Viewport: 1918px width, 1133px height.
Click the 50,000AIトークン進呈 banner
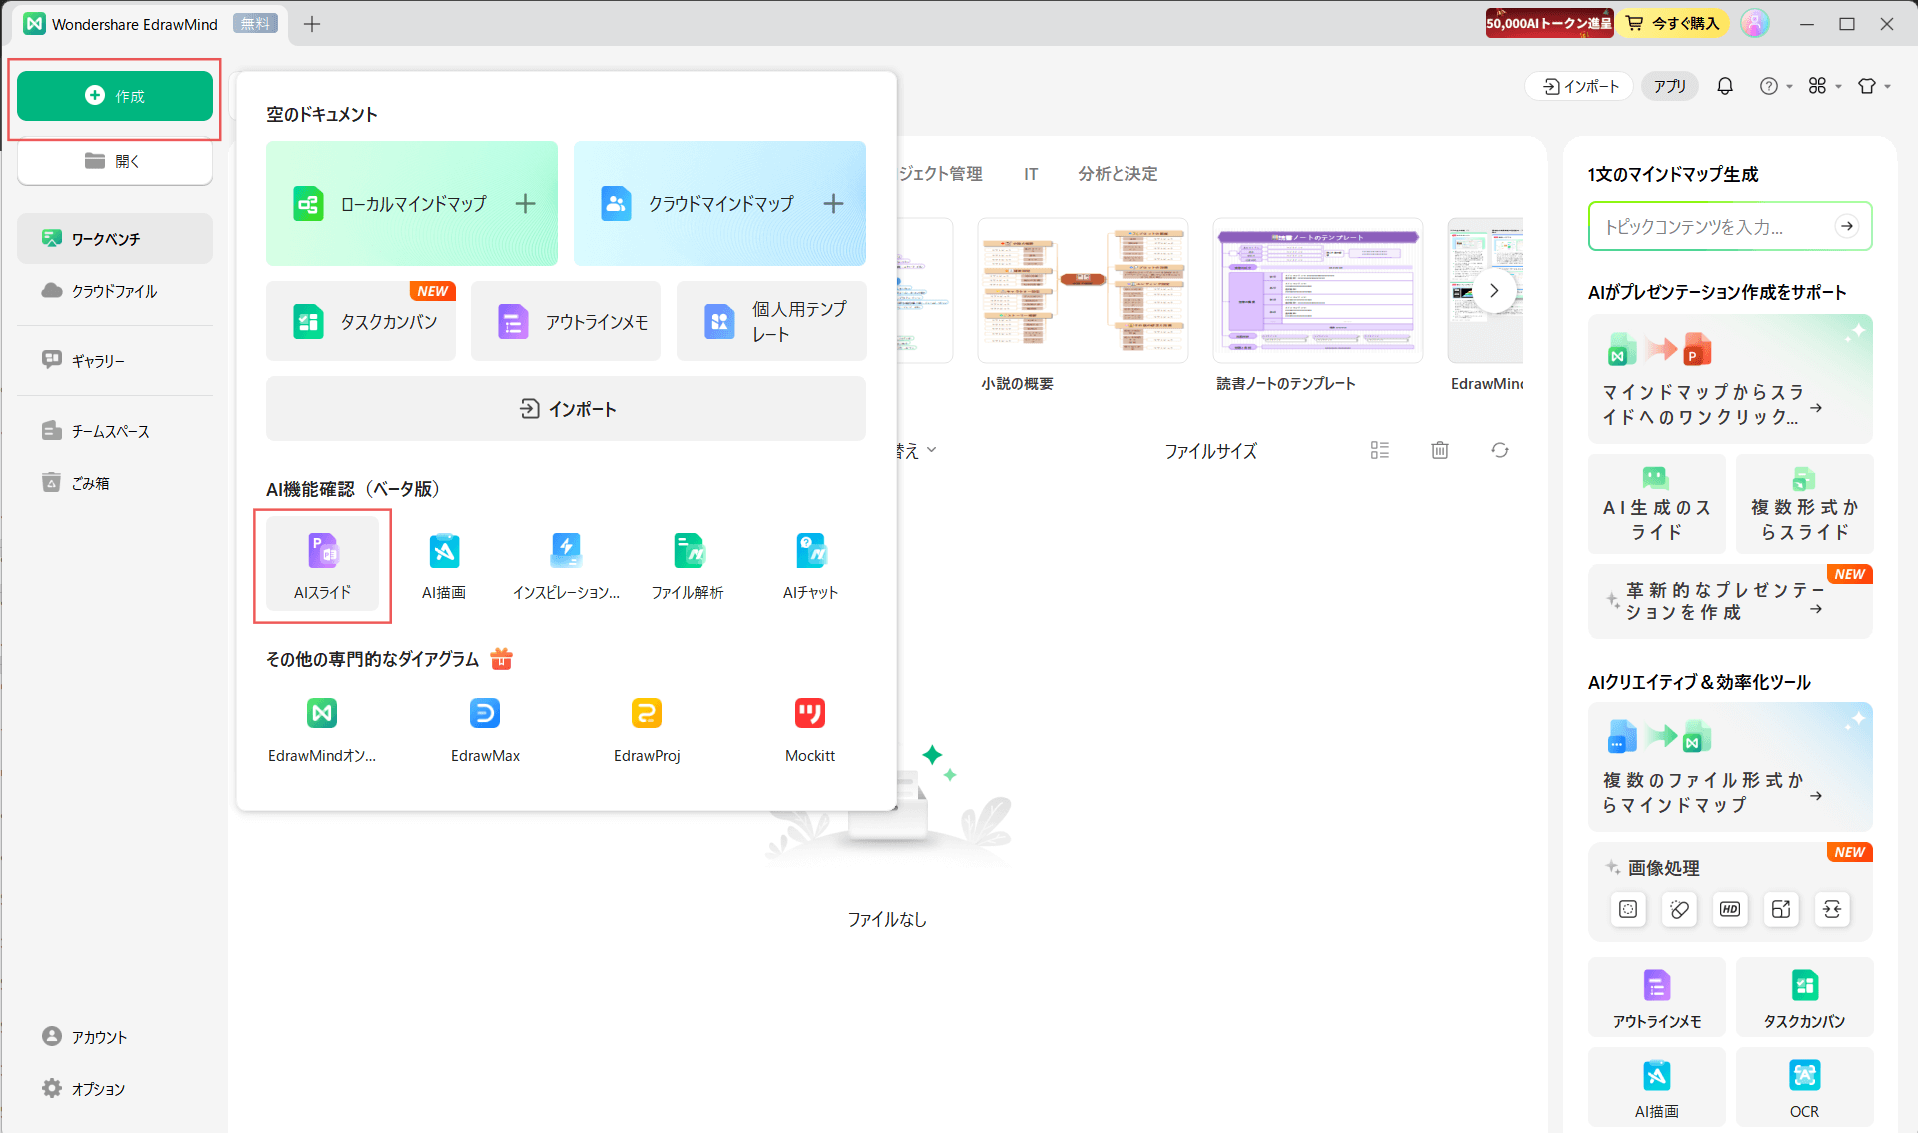pyautogui.click(x=1549, y=23)
